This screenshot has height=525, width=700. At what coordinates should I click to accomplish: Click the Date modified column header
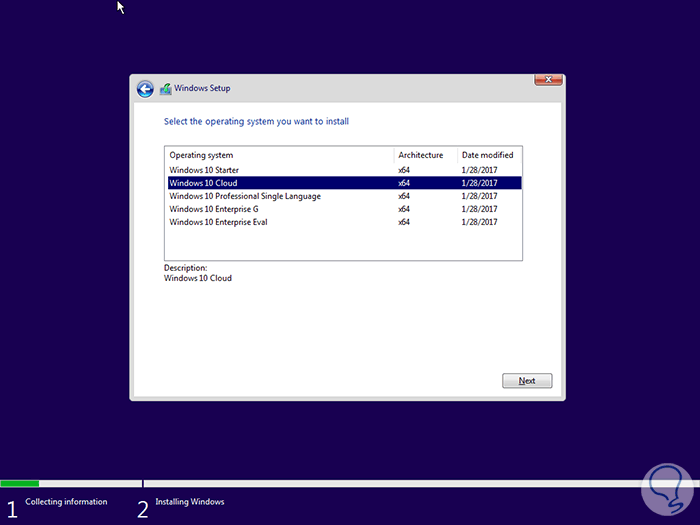click(x=489, y=155)
